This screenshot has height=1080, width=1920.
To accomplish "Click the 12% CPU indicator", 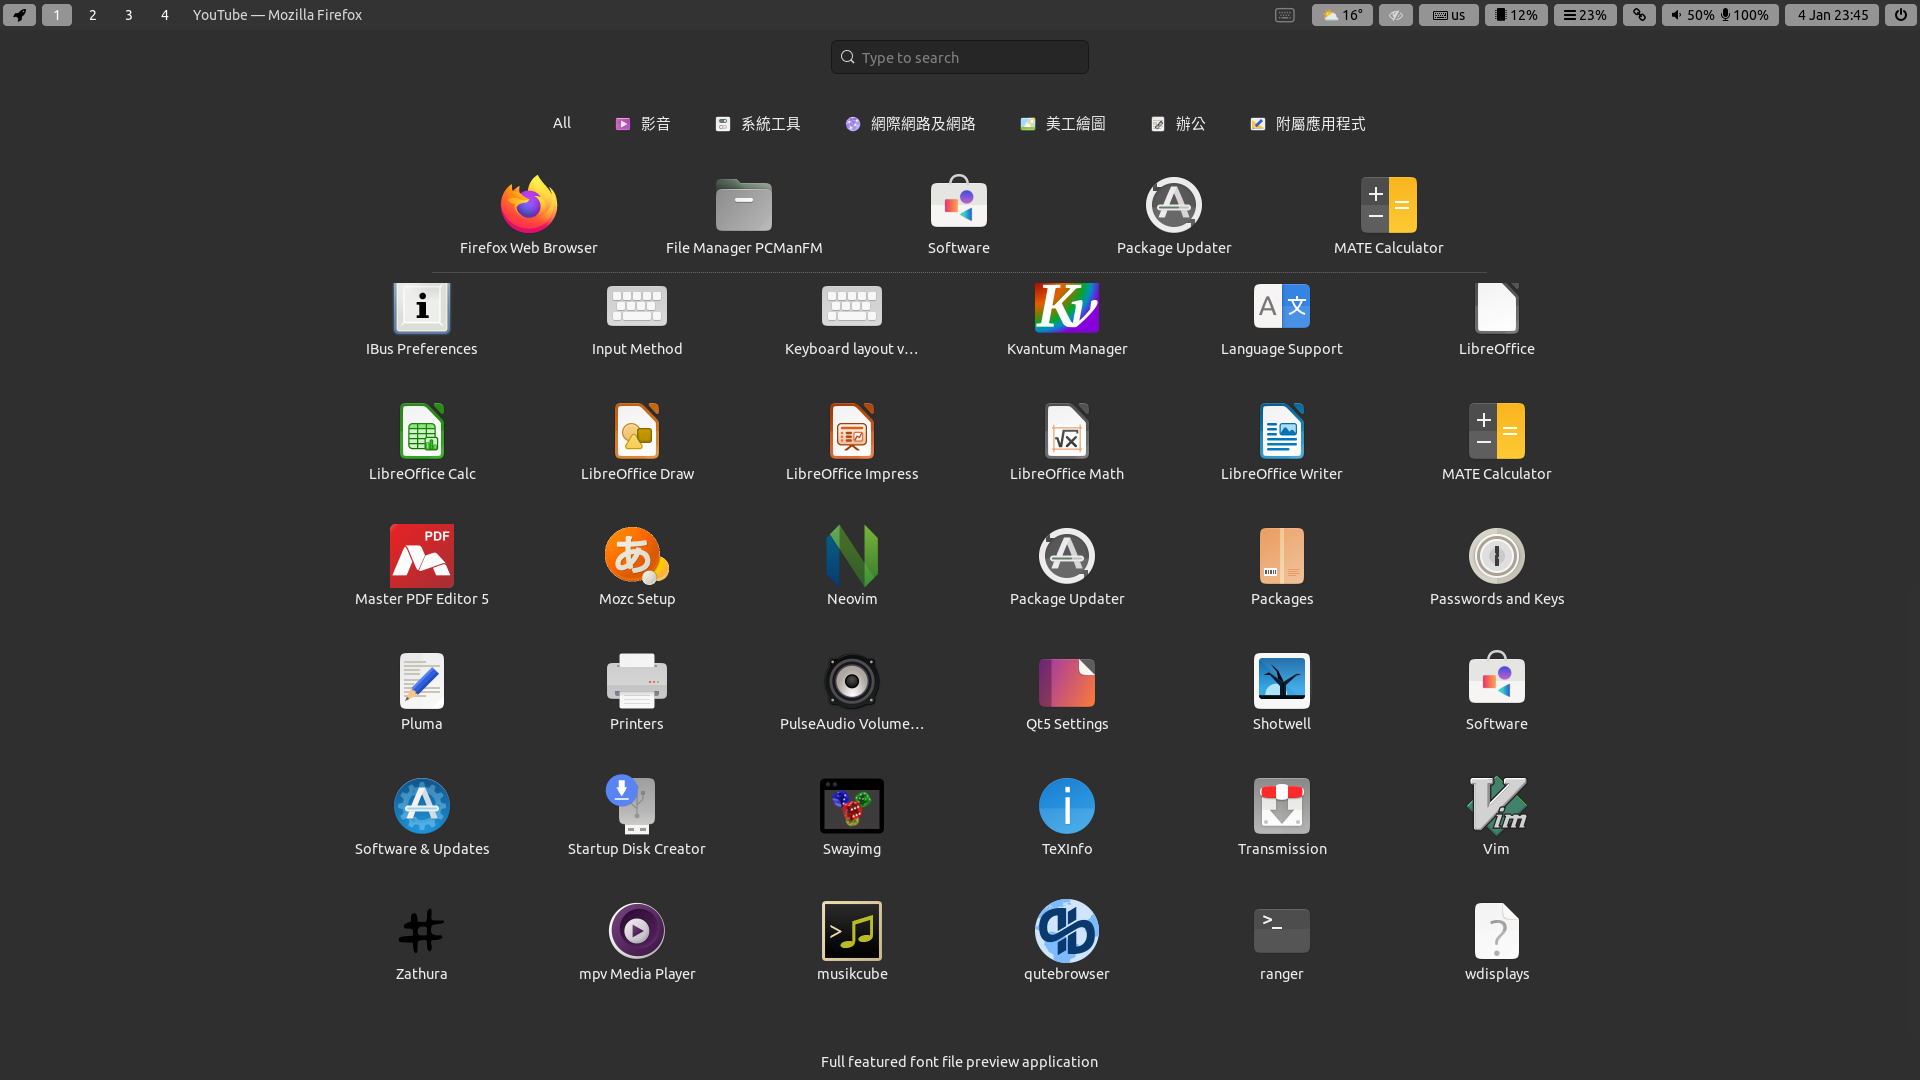I will click(x=1516, y=15).
